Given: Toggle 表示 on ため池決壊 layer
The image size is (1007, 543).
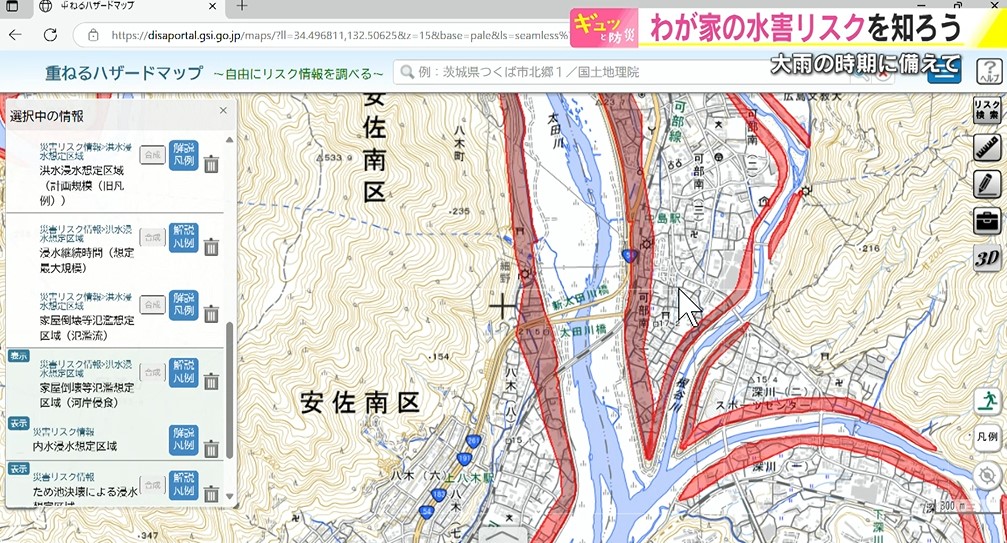Looking at the screenshot, I should click(18, 469).
